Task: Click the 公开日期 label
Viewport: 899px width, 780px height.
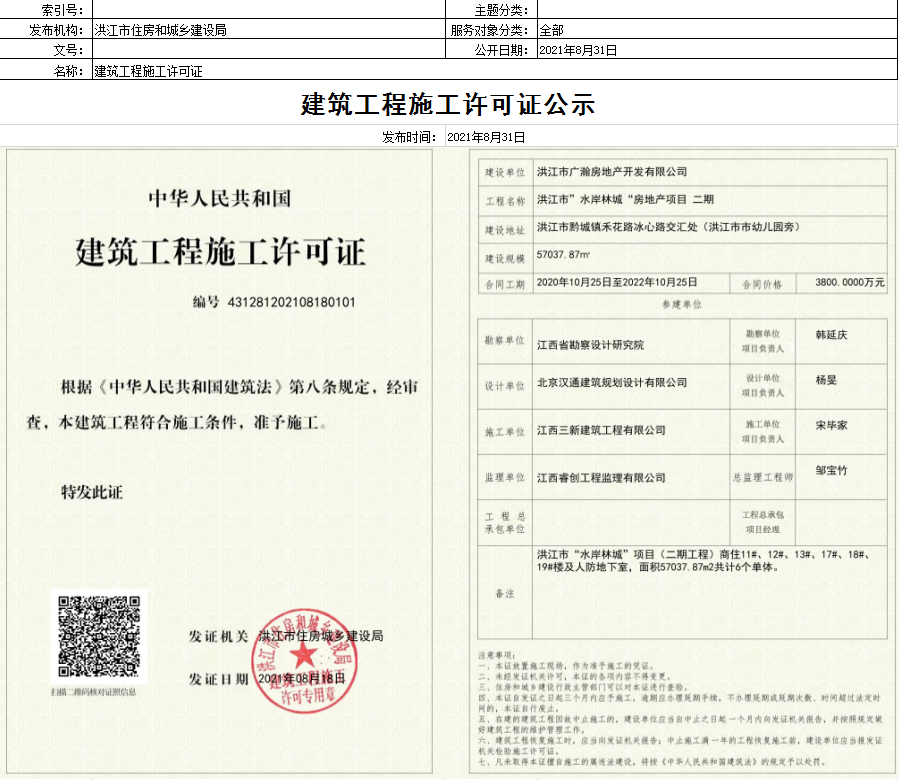Action: pyautogui.click(x=501, y=50)
